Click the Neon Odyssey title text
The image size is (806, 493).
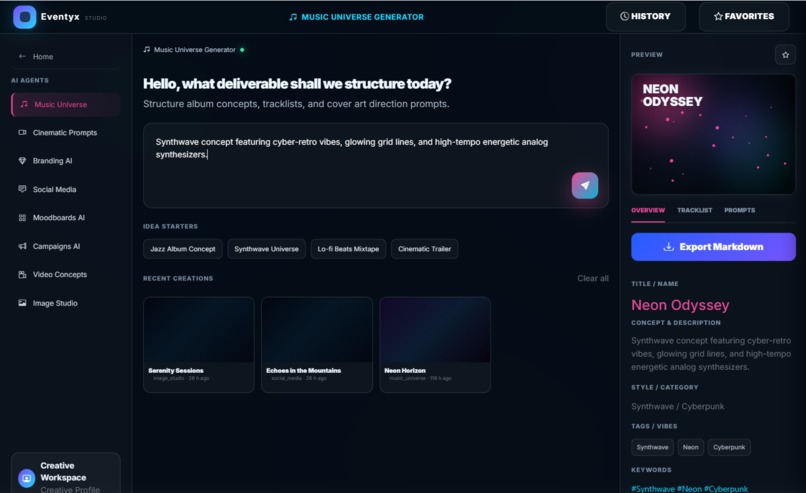(680, 305)
